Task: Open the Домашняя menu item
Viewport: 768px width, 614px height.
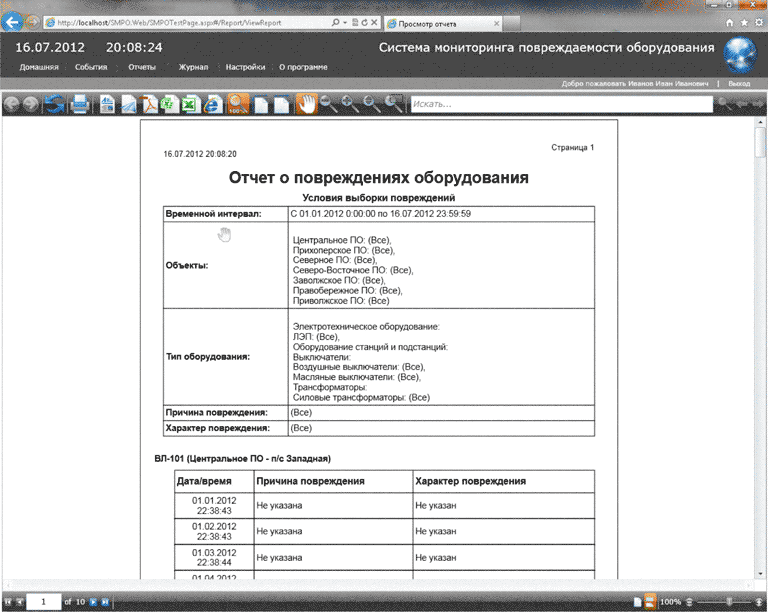Action: [x=39, y=67]
